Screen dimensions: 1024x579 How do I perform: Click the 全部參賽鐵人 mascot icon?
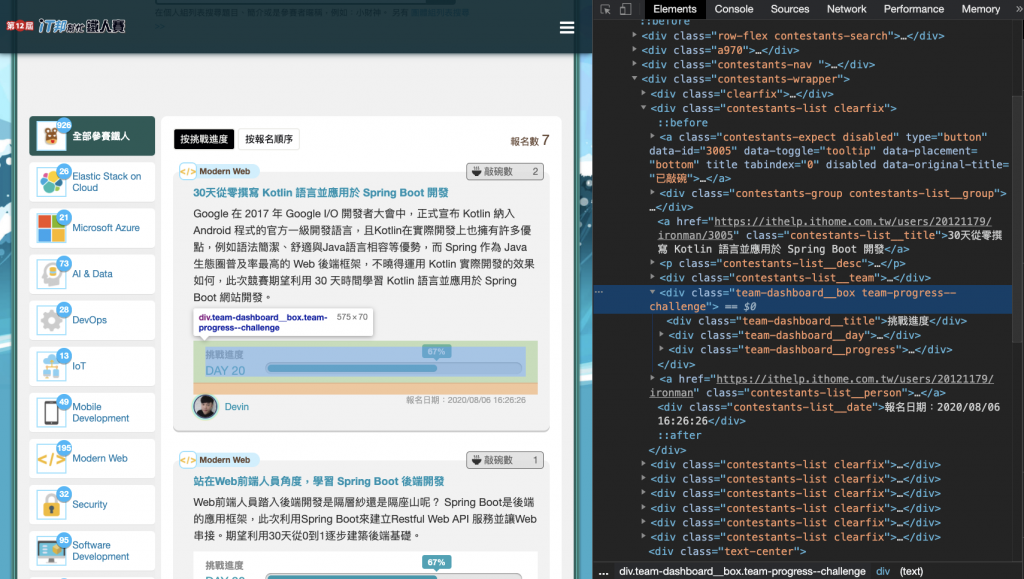[x=51, y=136]
